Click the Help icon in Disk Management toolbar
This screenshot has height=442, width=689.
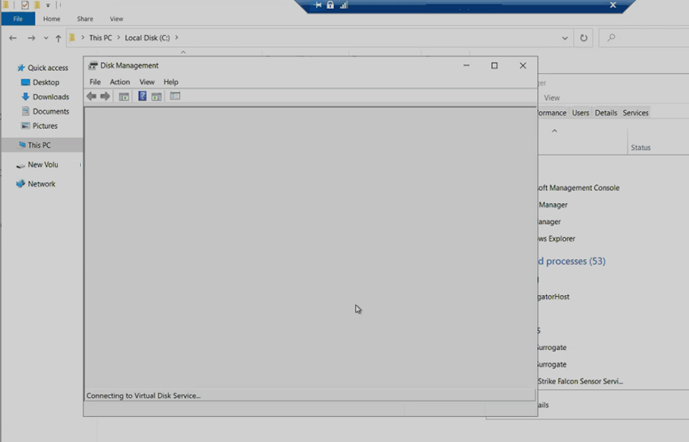coord(142,97)
